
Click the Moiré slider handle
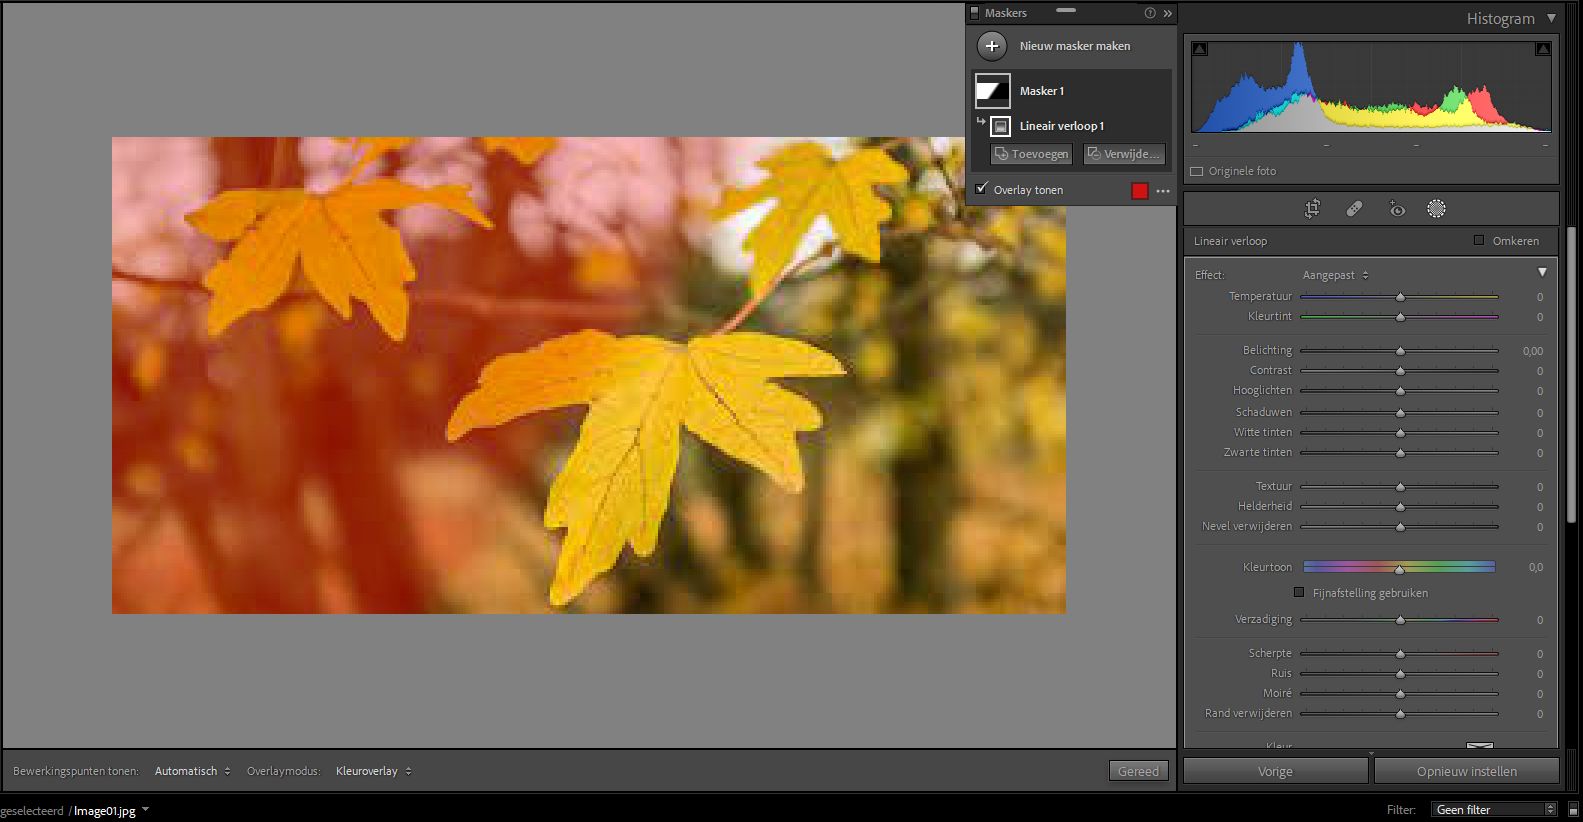1400,694
